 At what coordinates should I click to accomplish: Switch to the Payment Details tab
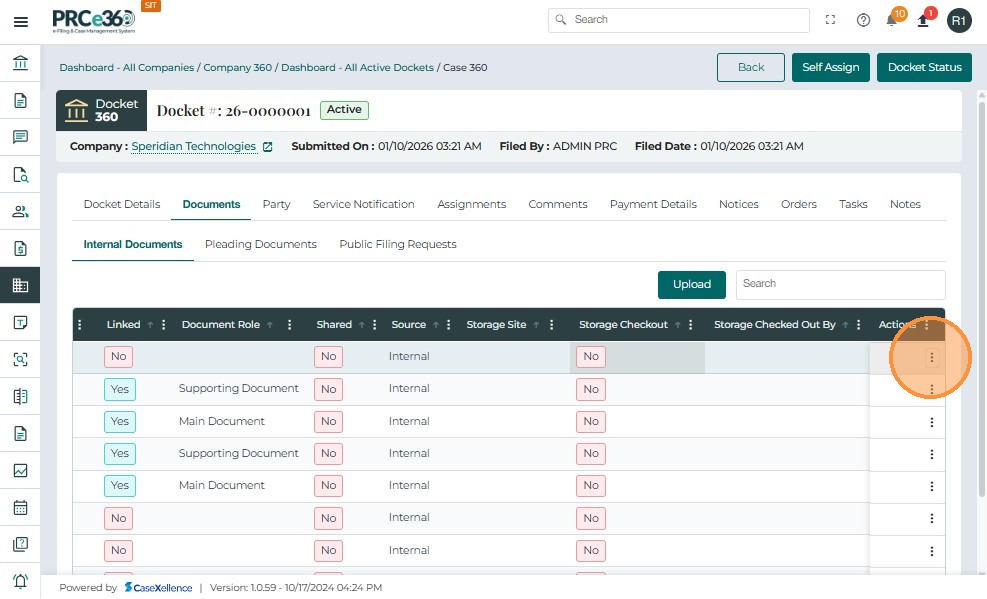pos(653,204)
